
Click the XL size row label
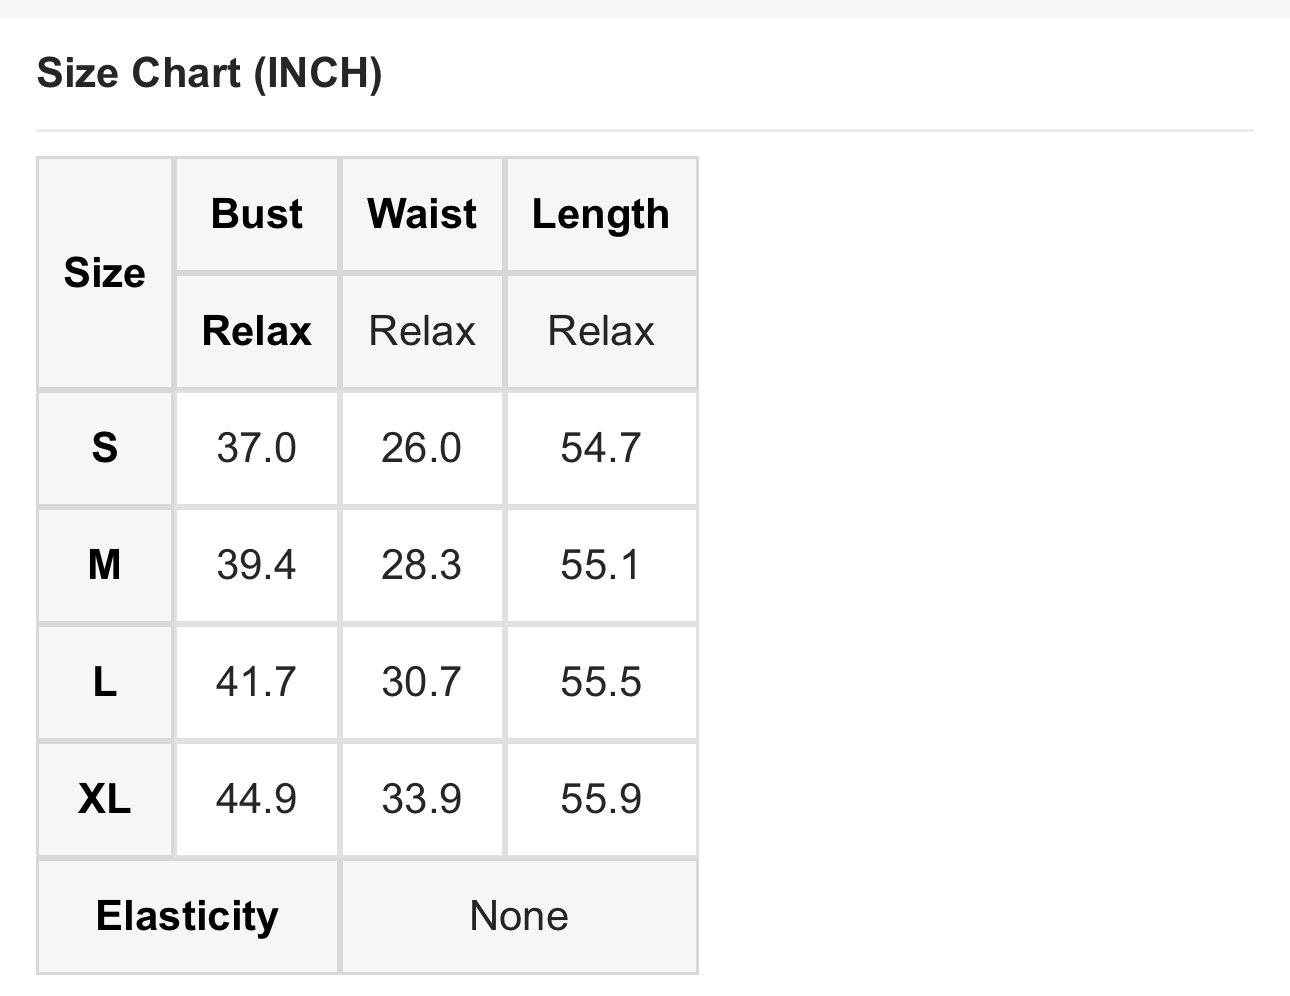[x=105, y=799]
